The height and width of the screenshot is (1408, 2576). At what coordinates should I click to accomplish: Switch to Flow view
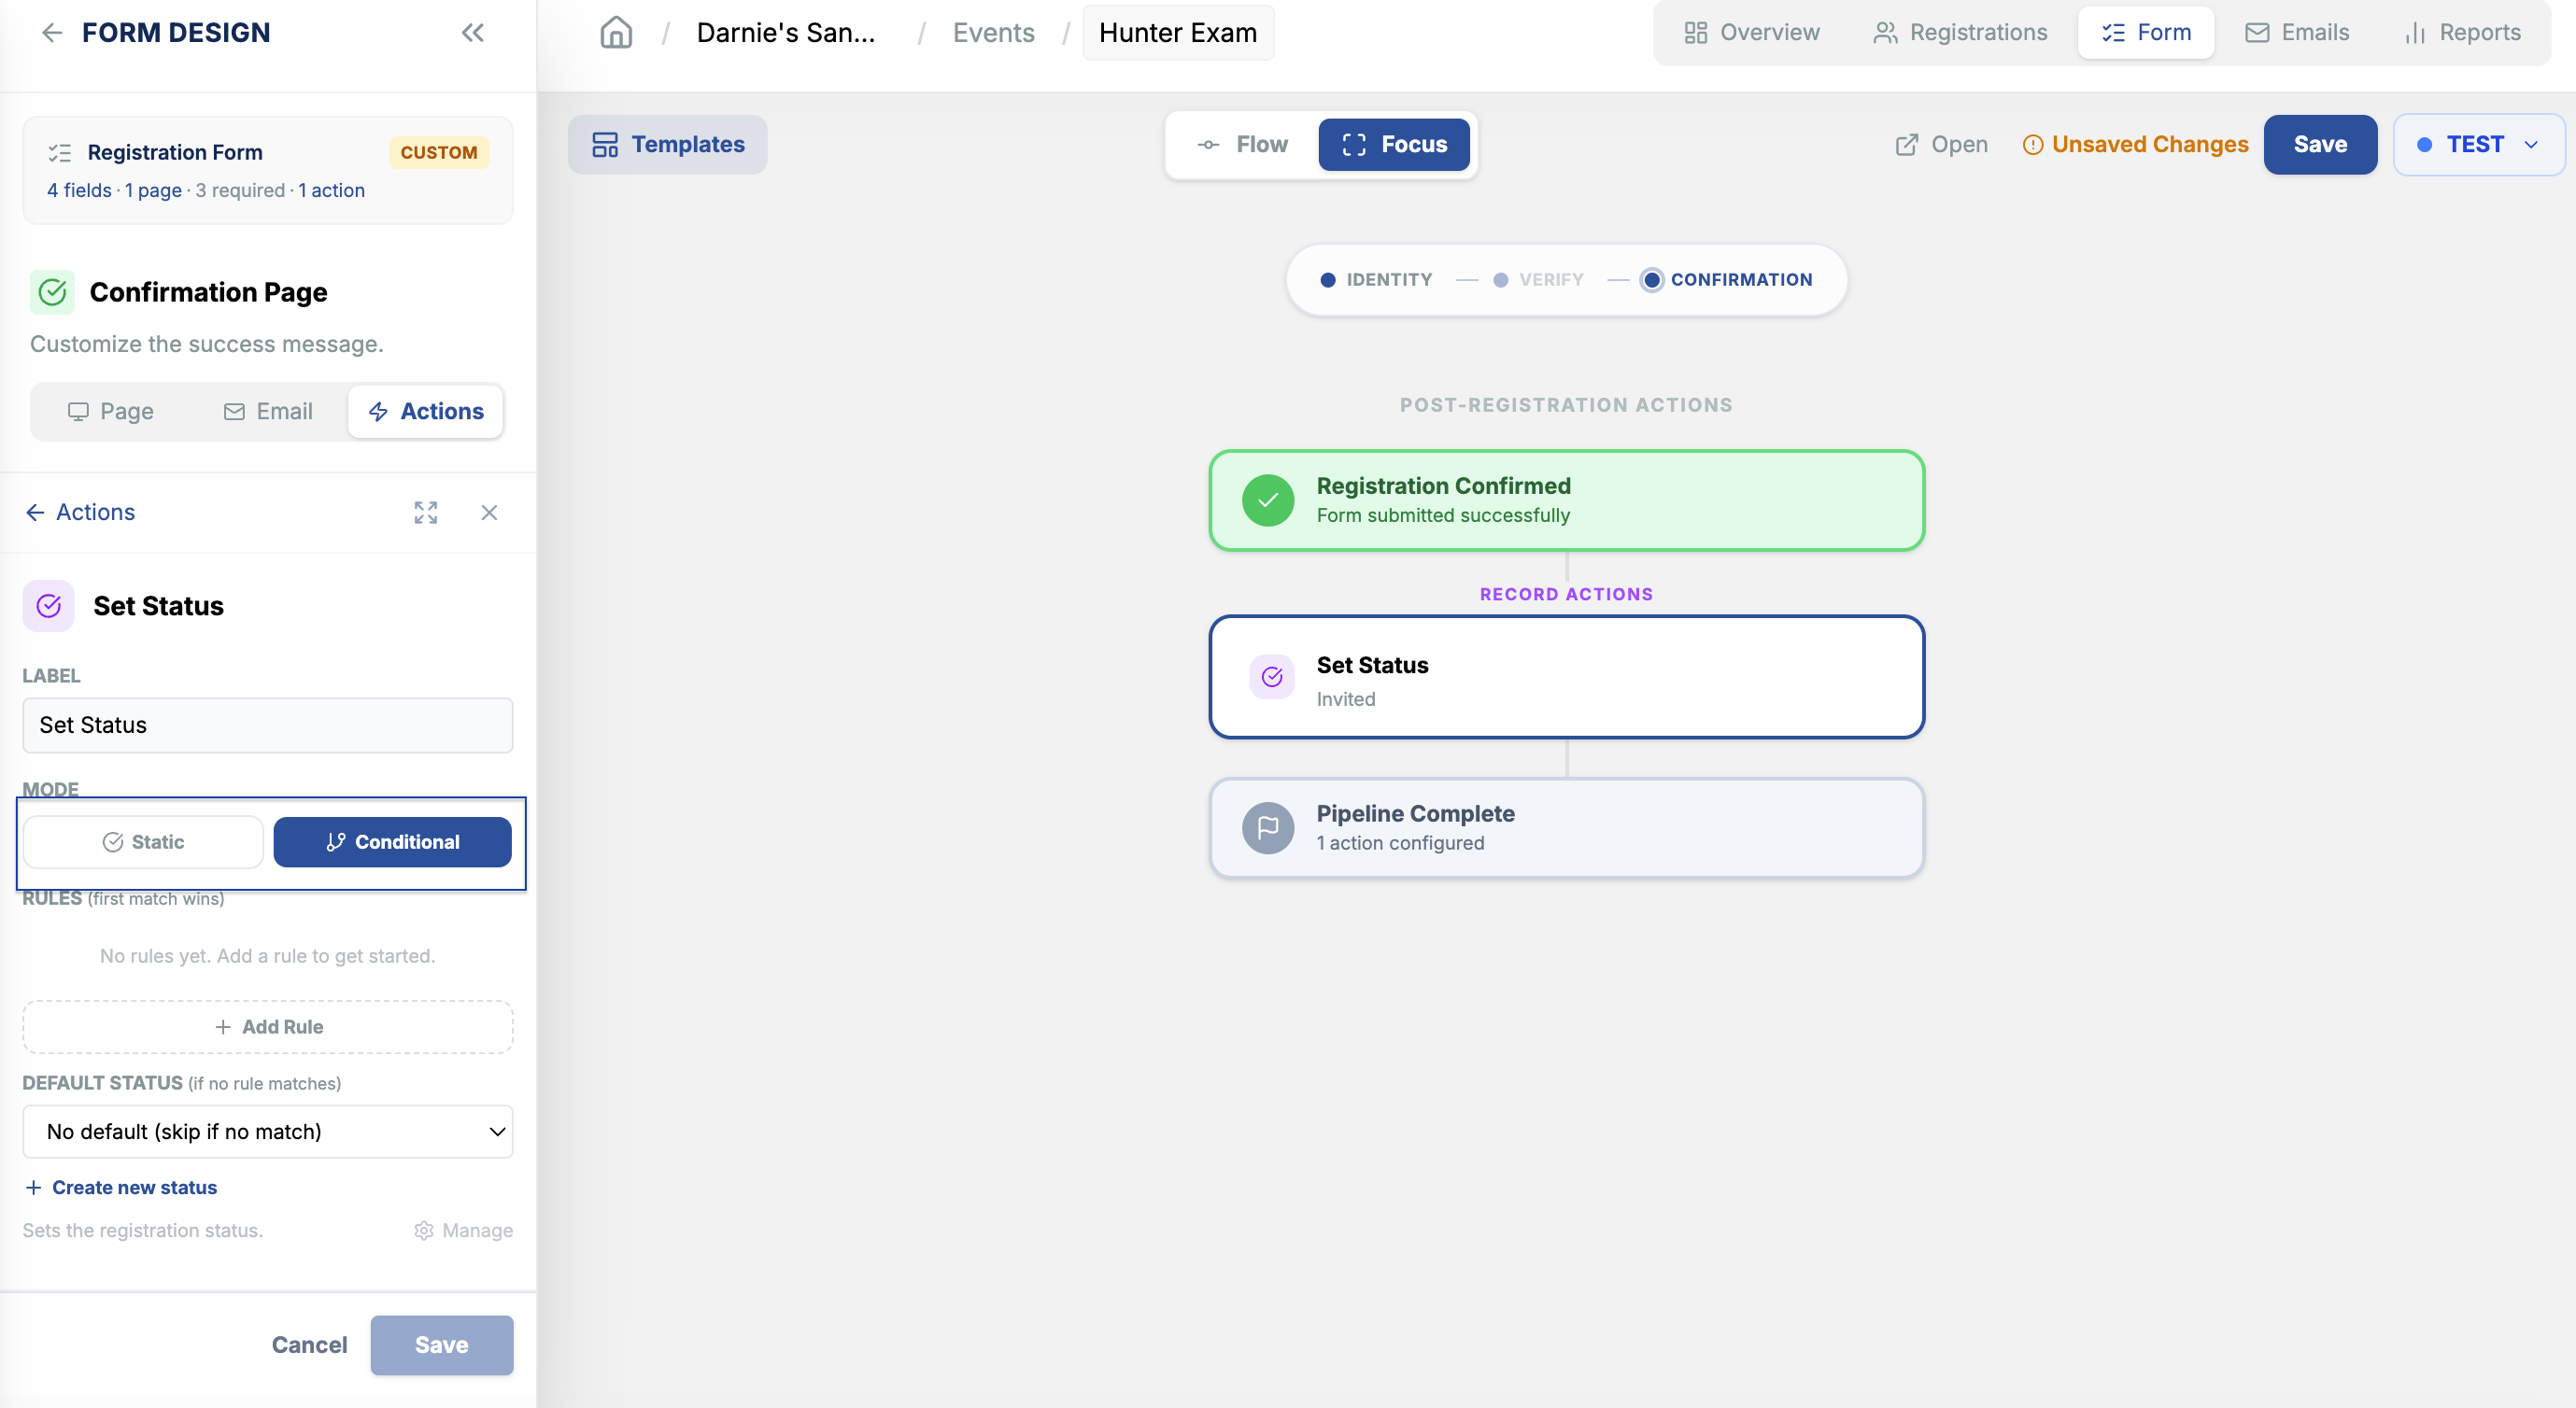pos(1242,144)
